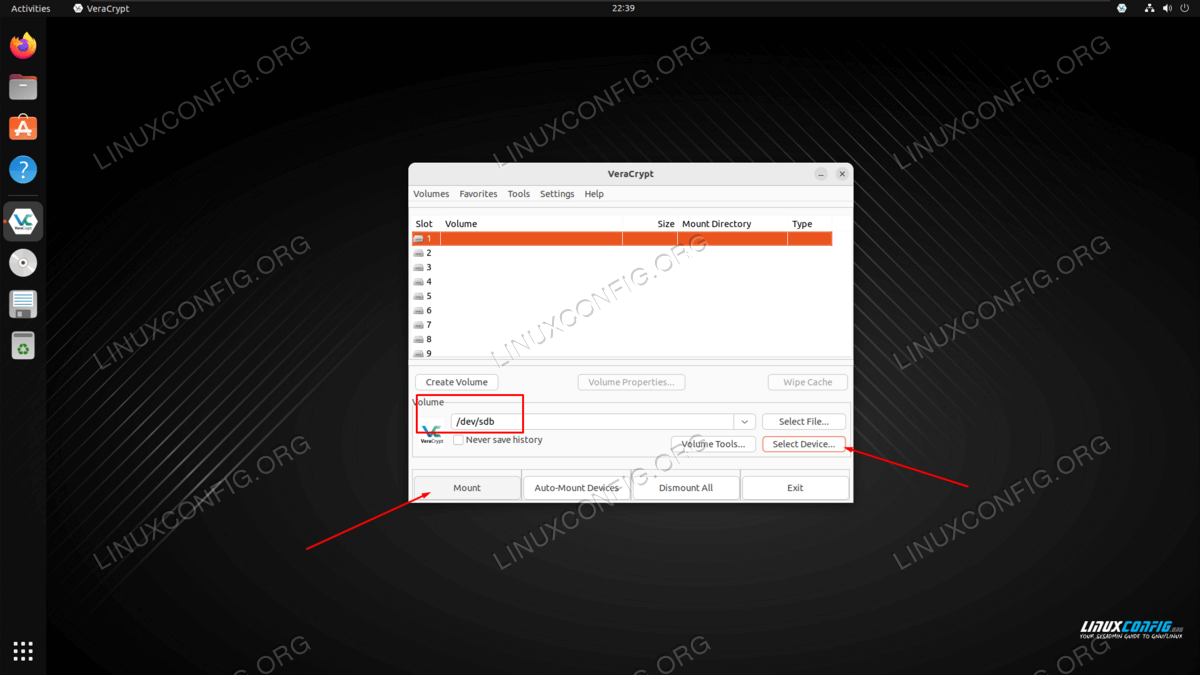Select slot 7 in the volume list

[622, 325]
